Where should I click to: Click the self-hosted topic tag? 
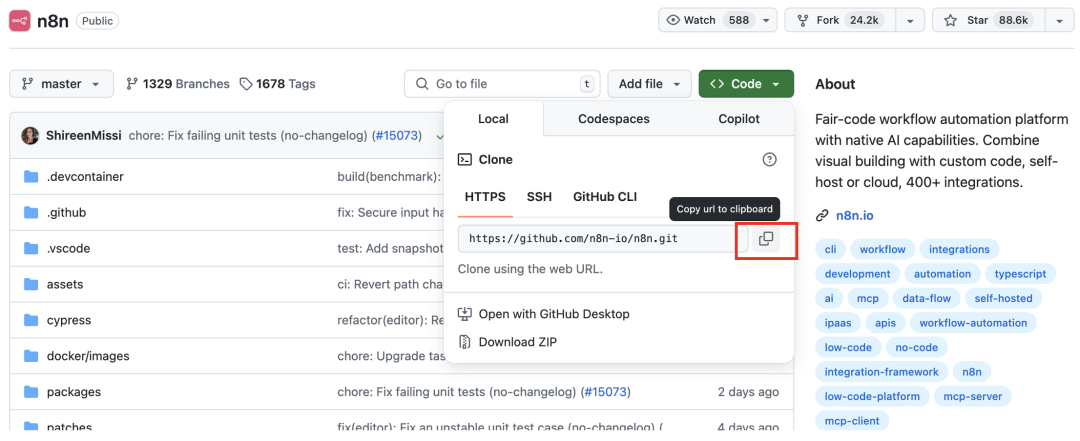point(1003,298)
